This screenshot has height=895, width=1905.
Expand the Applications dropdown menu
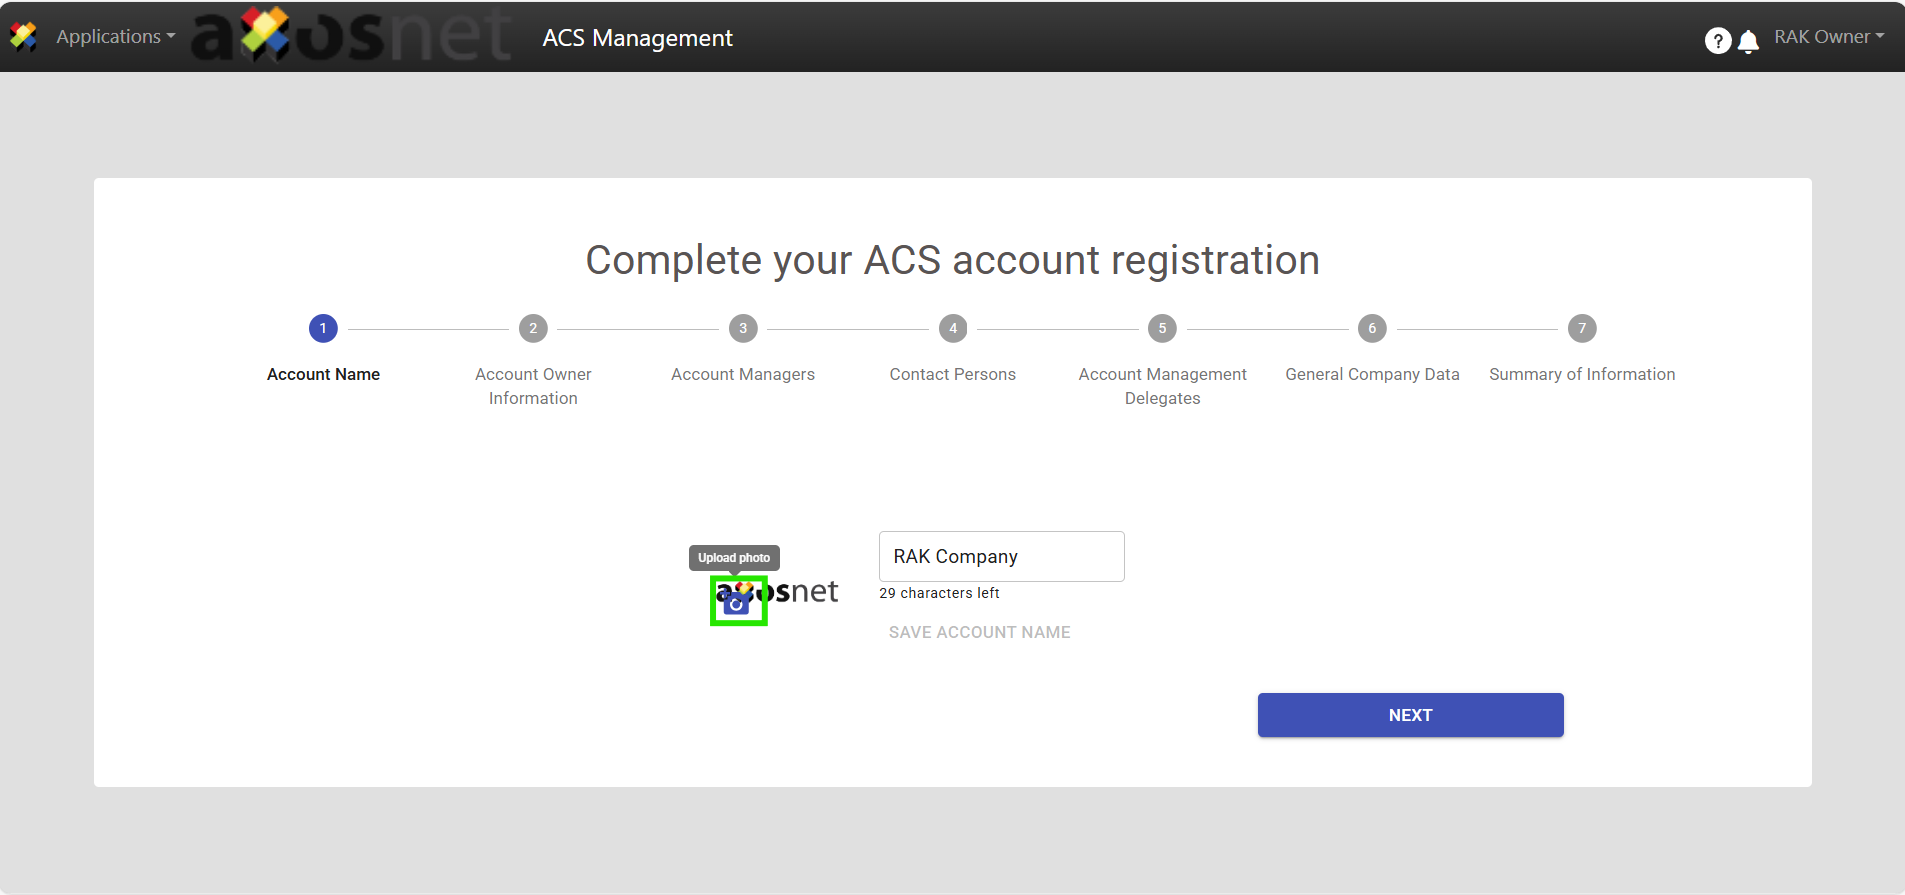click(115, 37)
